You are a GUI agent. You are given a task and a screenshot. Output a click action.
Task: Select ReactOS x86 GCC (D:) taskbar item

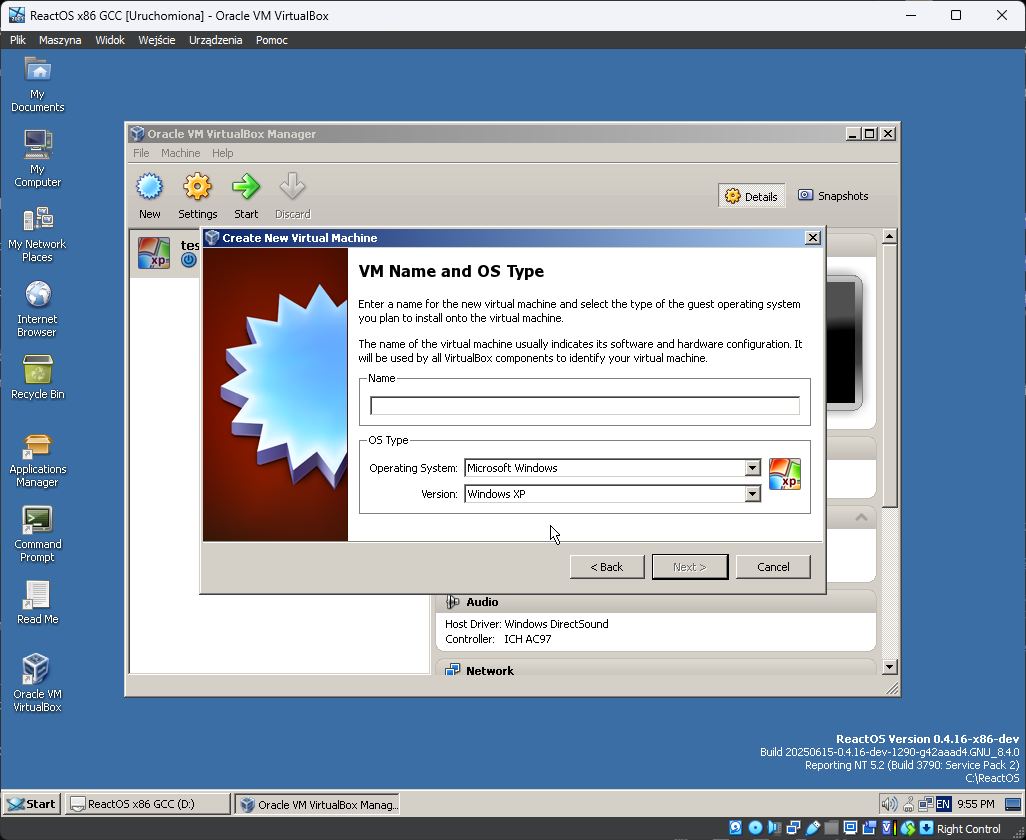pos(147,804)
